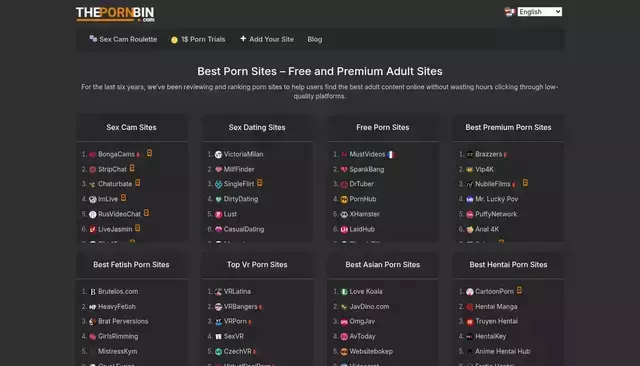Image resolution: width=640 pixels, height=366 pixels.
Task: Open the Best Hentai Porn Sites heading
Action: tap(508, 264)
